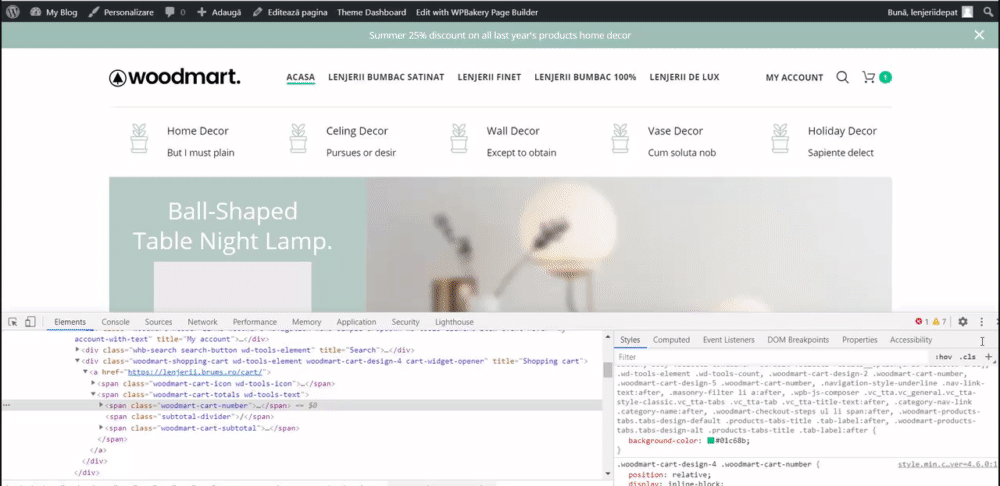Open DevTools settings gear
1000x486 pixels.
coord(963,322)
